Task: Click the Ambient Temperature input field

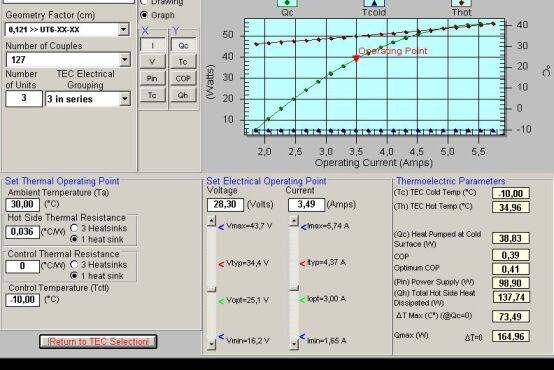Action: coord(23,204)
